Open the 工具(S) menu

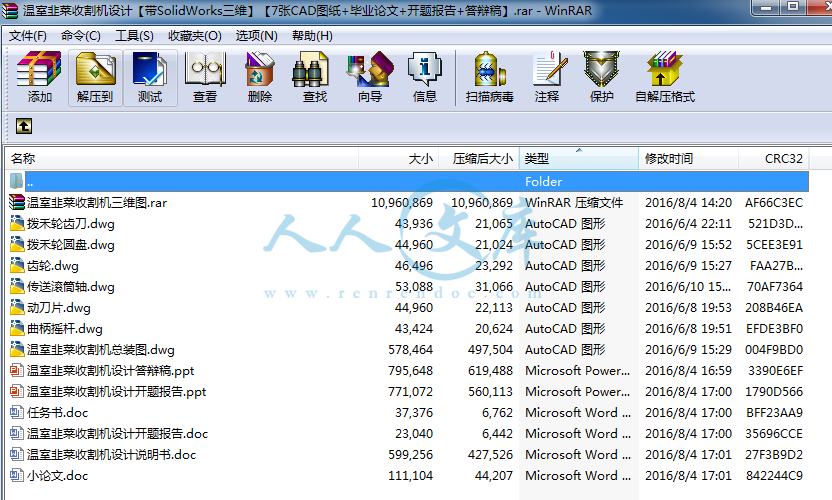[x=134, y=36]
